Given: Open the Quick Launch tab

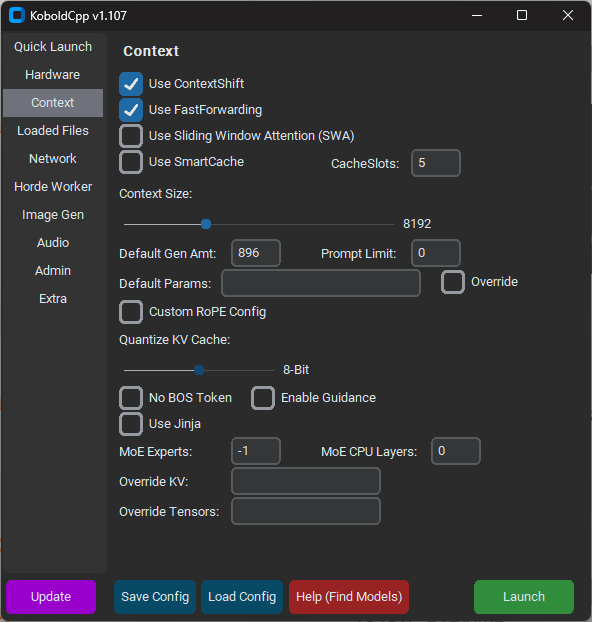Looking at the screenshot, I should coord(53,47).
